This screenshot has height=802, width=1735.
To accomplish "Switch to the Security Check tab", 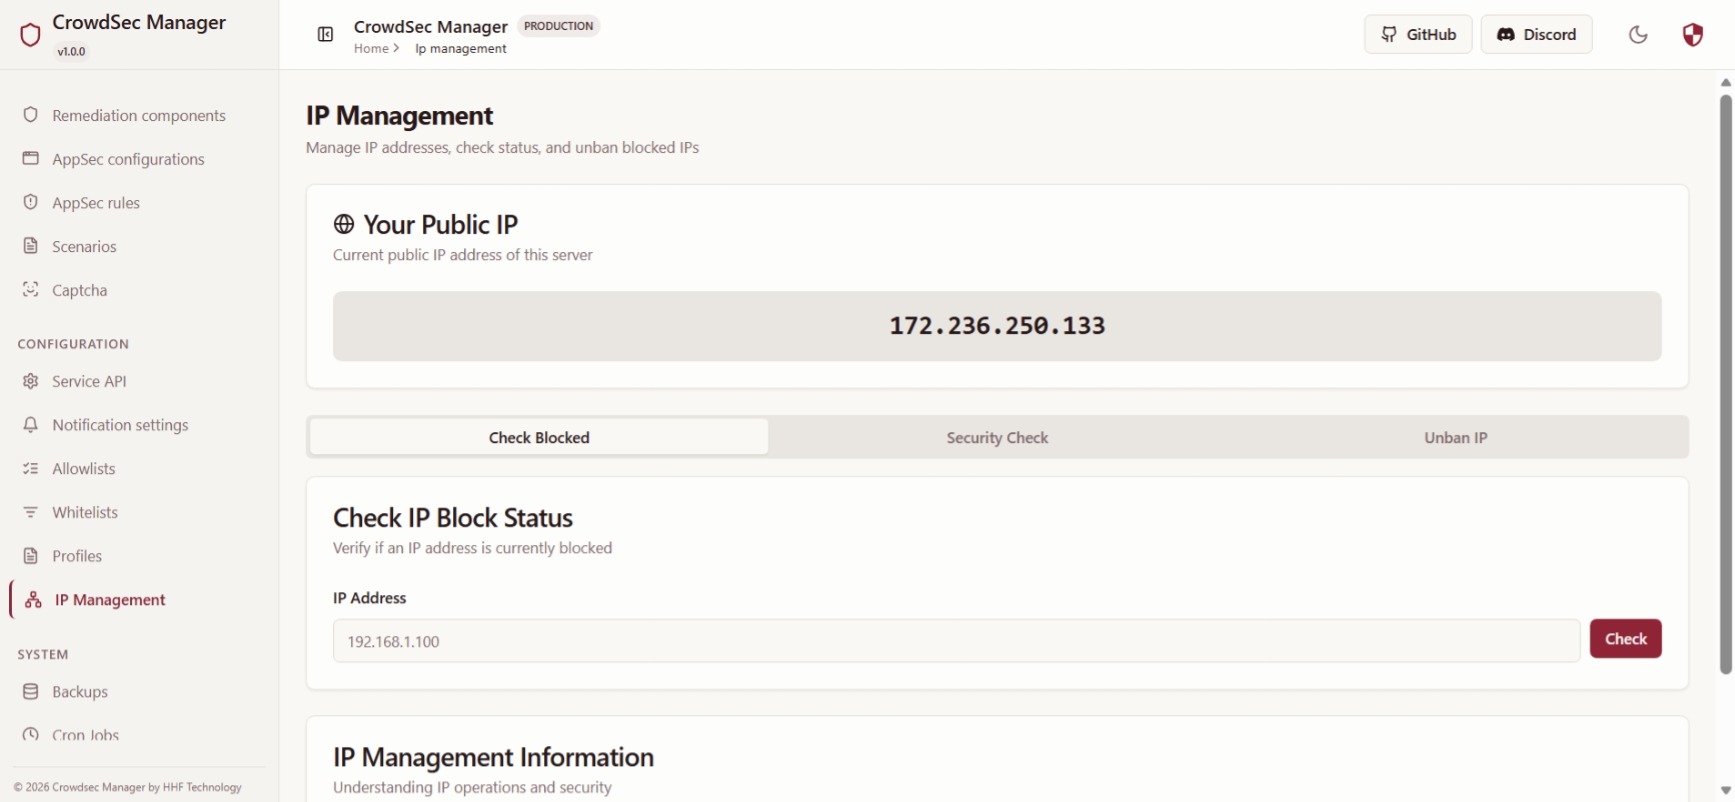I will coord(997,437).
